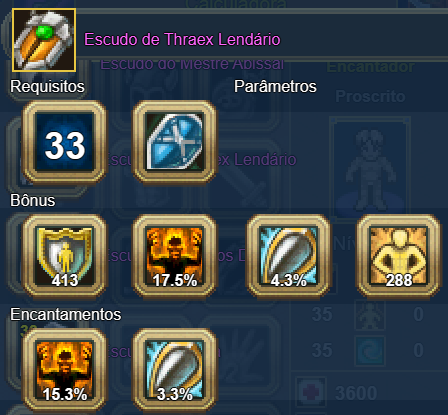The width and height of the screenshot is (448, 415).
Task: Click the dimmed red cross health icon
Action: (x=310, y=392)
